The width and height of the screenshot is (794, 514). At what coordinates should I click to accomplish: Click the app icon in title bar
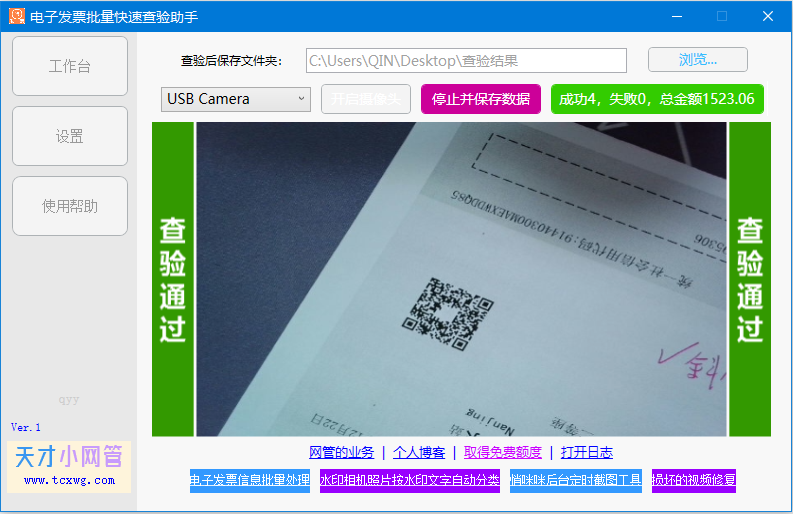[17, 16]
